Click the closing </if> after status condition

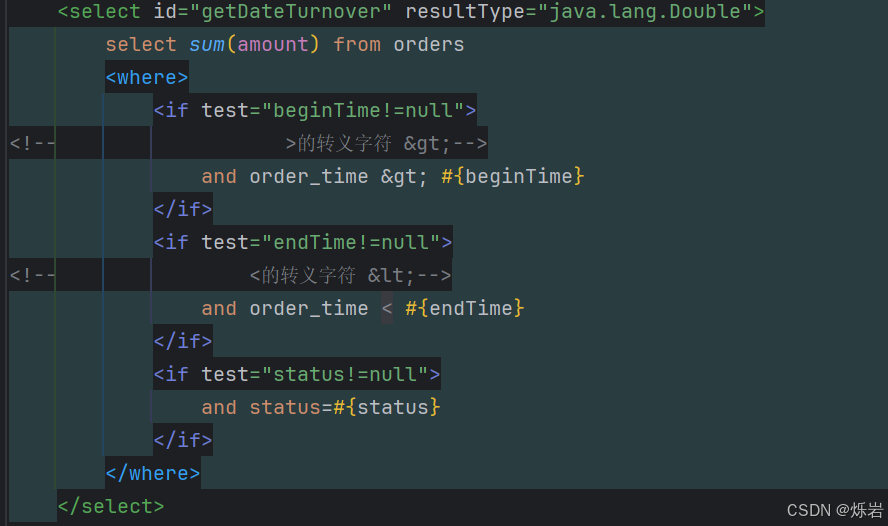183,441
